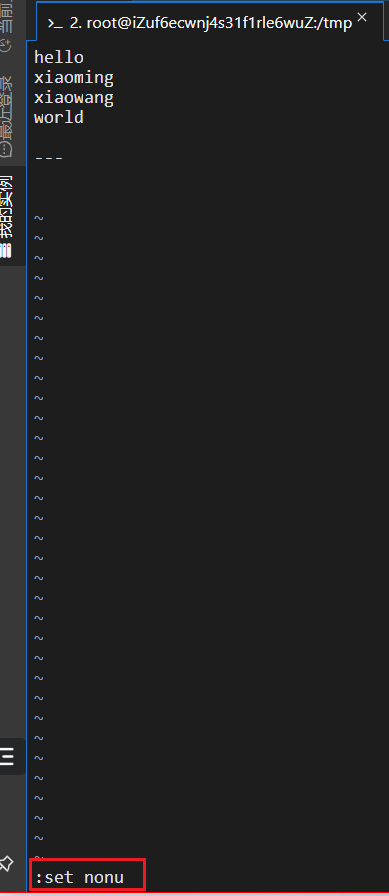Close the terminal session tab
Viewport: 389px width, 896px height.
362,17
